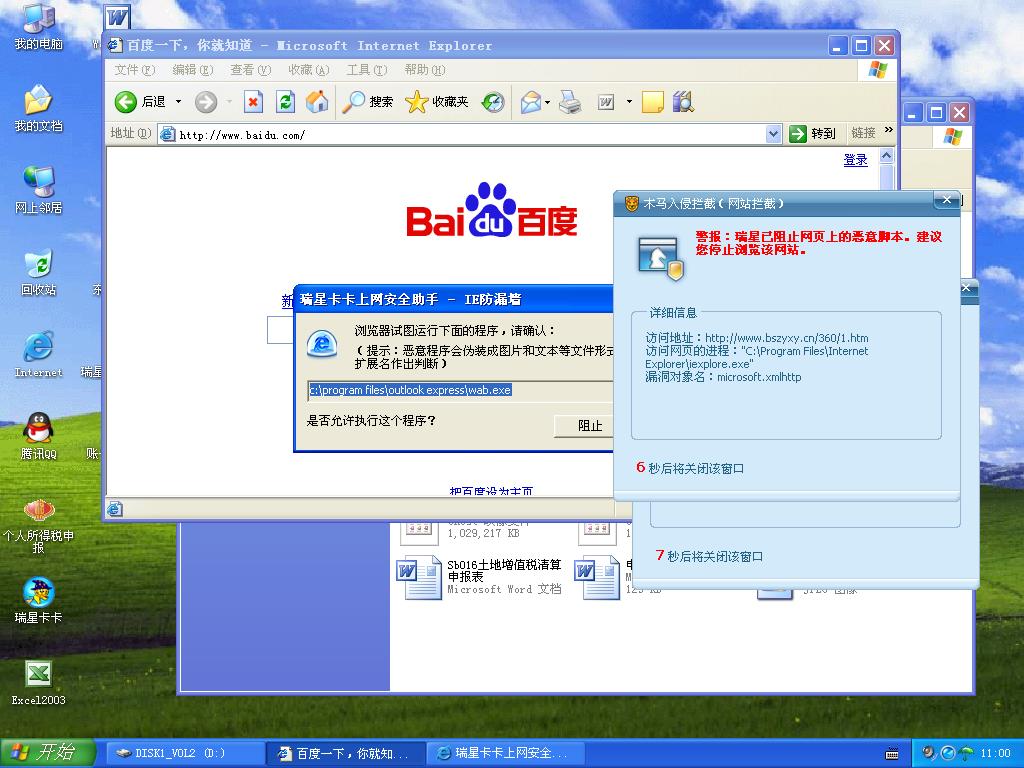Open the IE Search (搜索) toolbar button

(x=368, y=102)
